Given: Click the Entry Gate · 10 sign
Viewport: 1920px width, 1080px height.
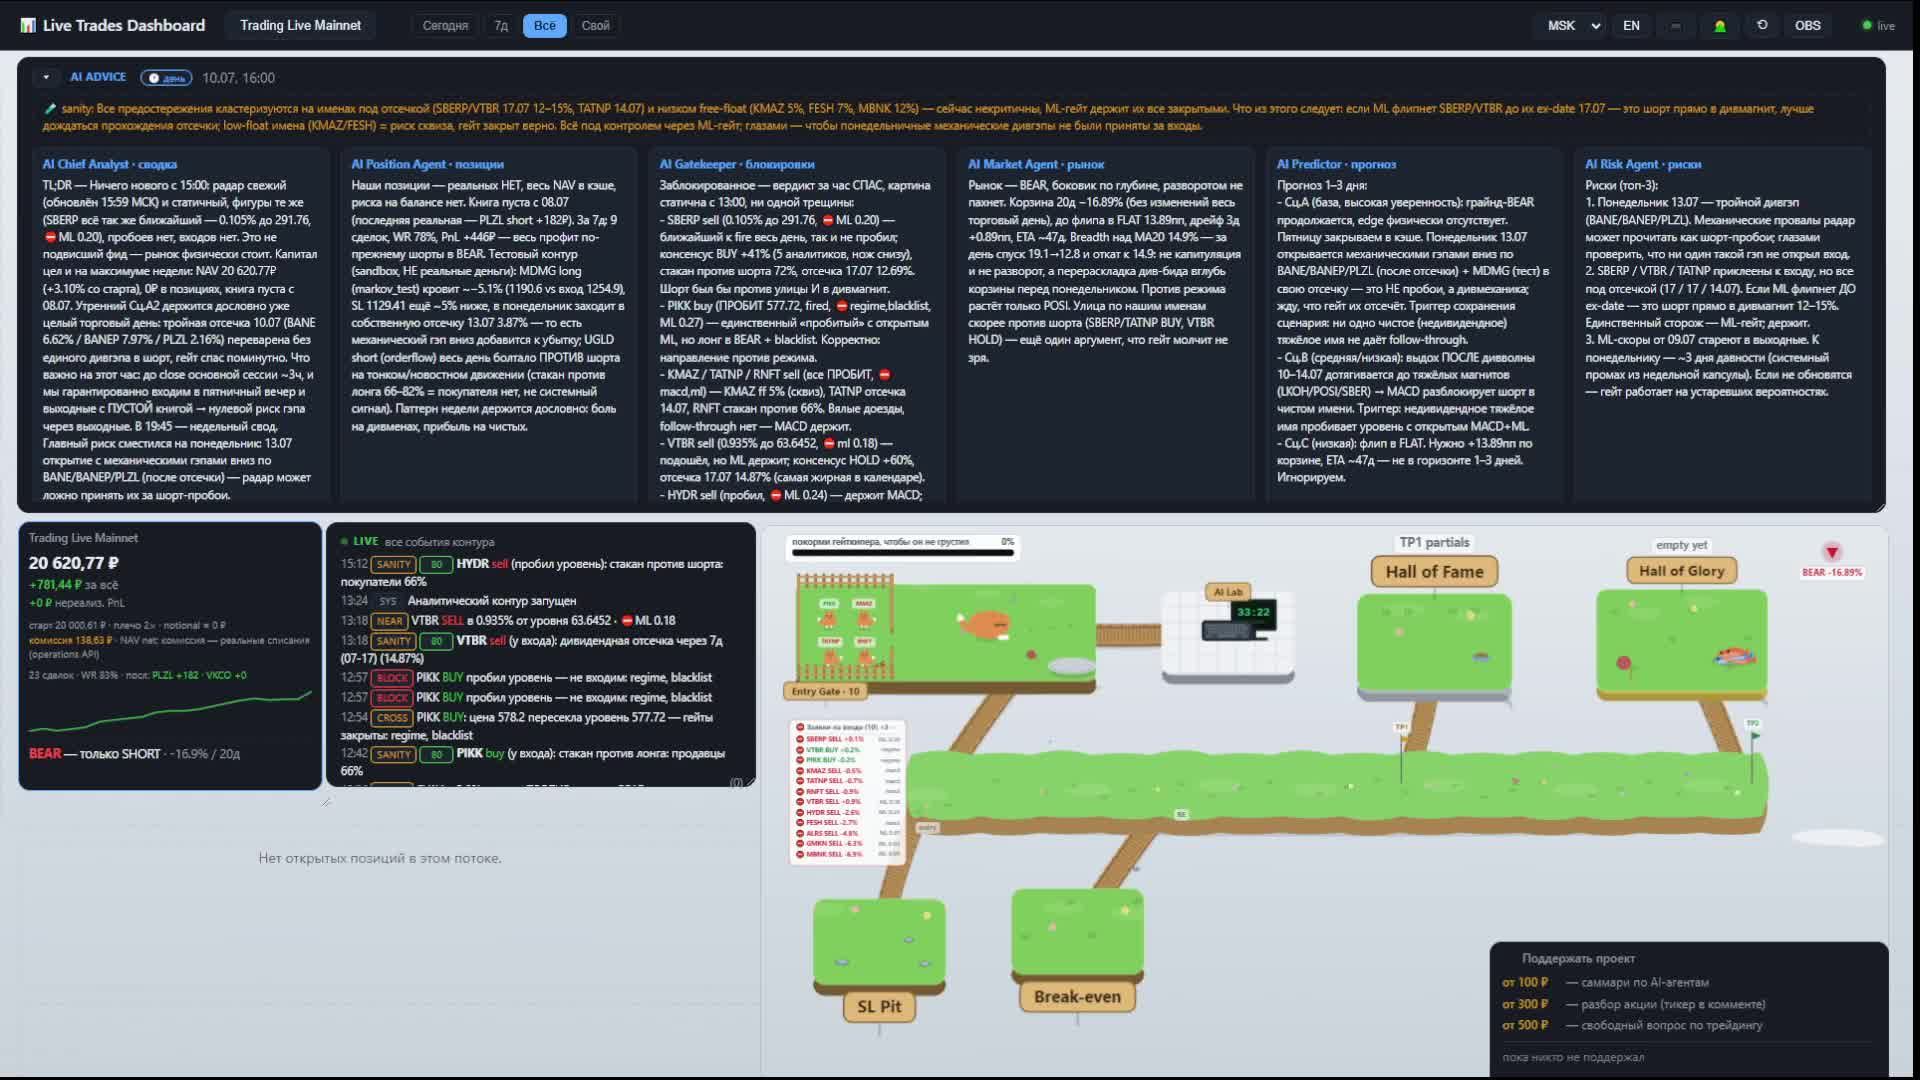Looking at the screenshot, I should 825,691.
